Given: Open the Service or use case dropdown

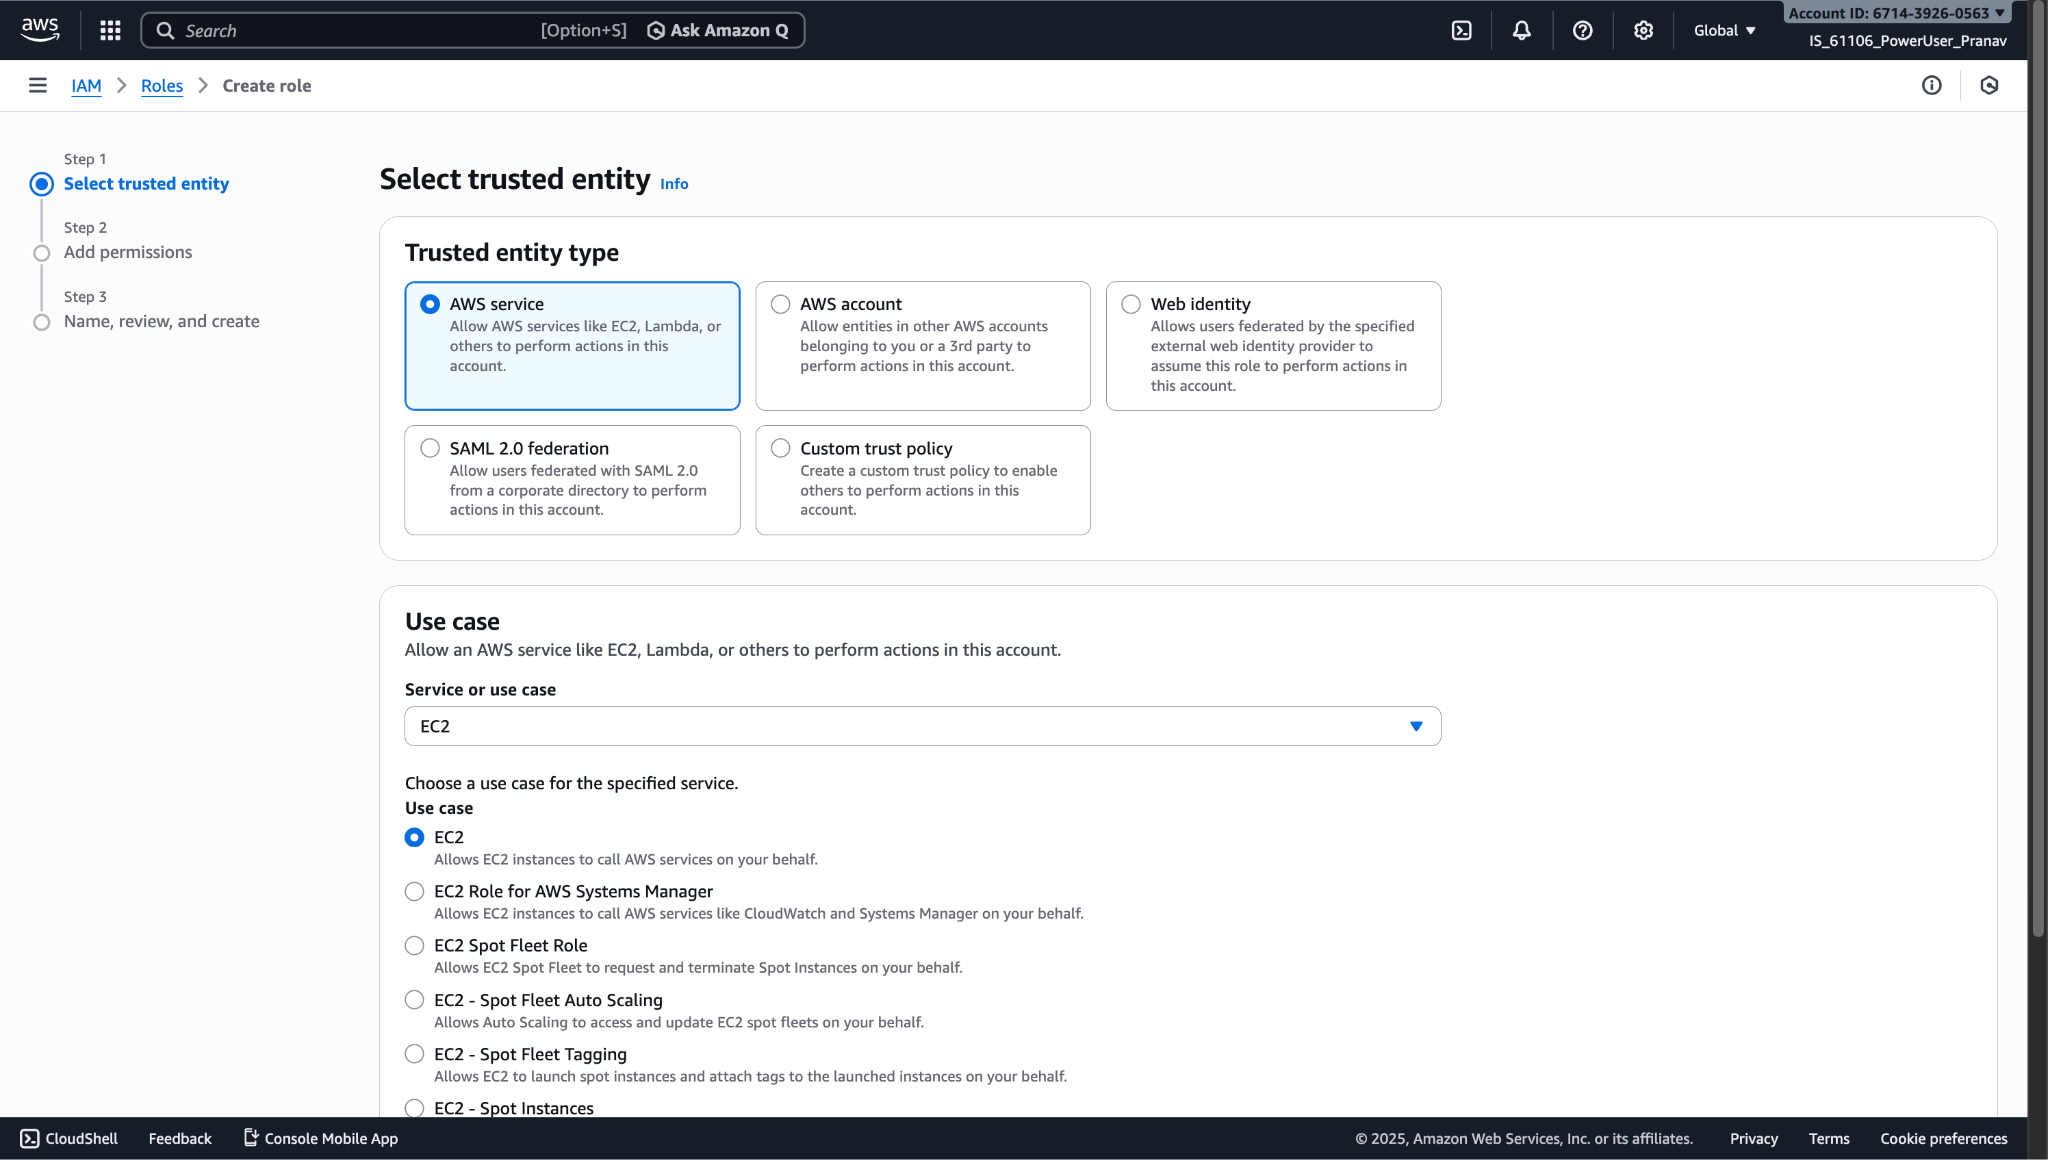Looking at the screenshot, I should coord(922,726).
